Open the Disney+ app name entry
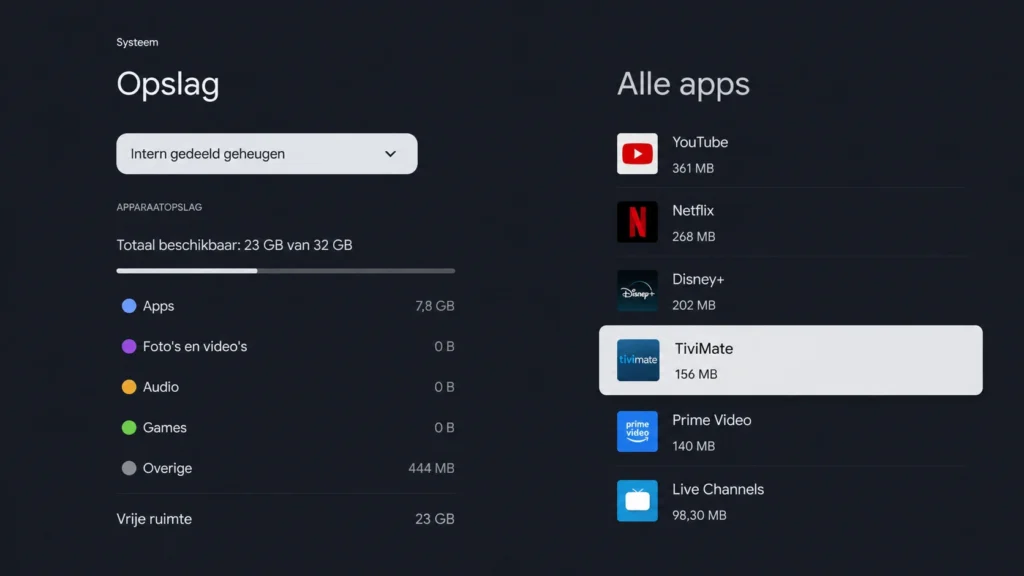The image size is (1024, 576). (698, 280)
